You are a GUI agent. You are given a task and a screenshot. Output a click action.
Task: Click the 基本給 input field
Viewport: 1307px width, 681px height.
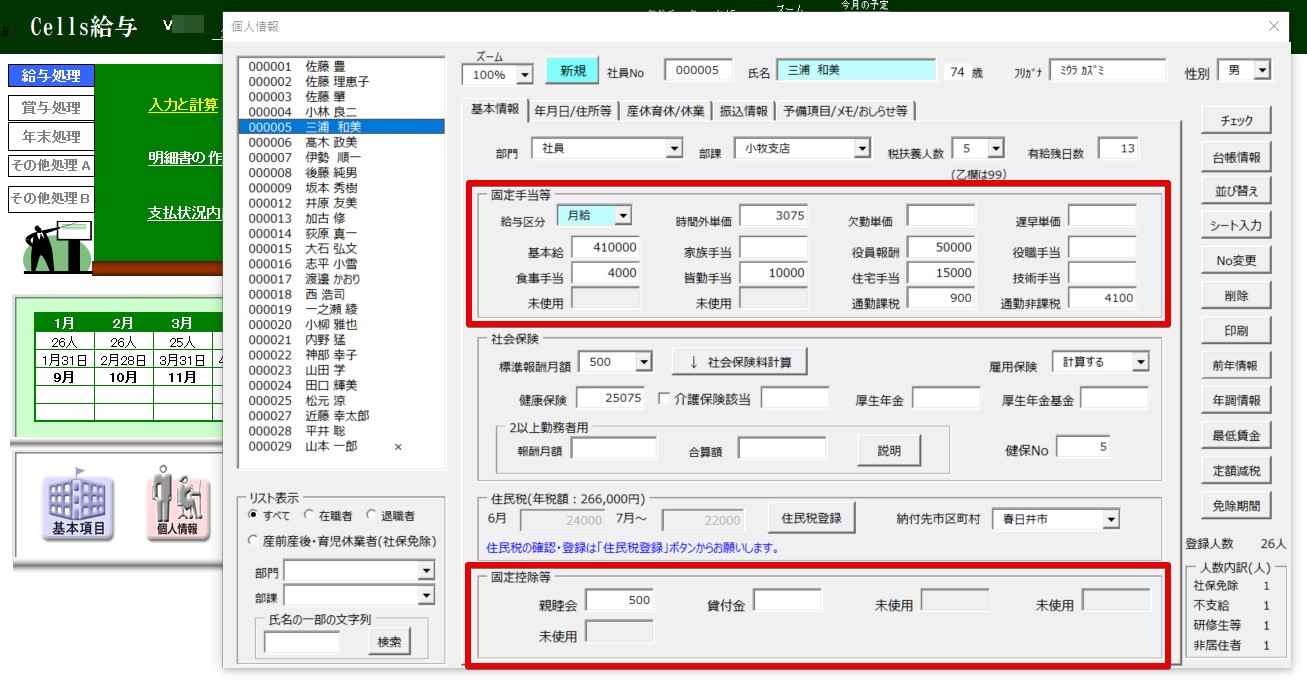[605, 246]
